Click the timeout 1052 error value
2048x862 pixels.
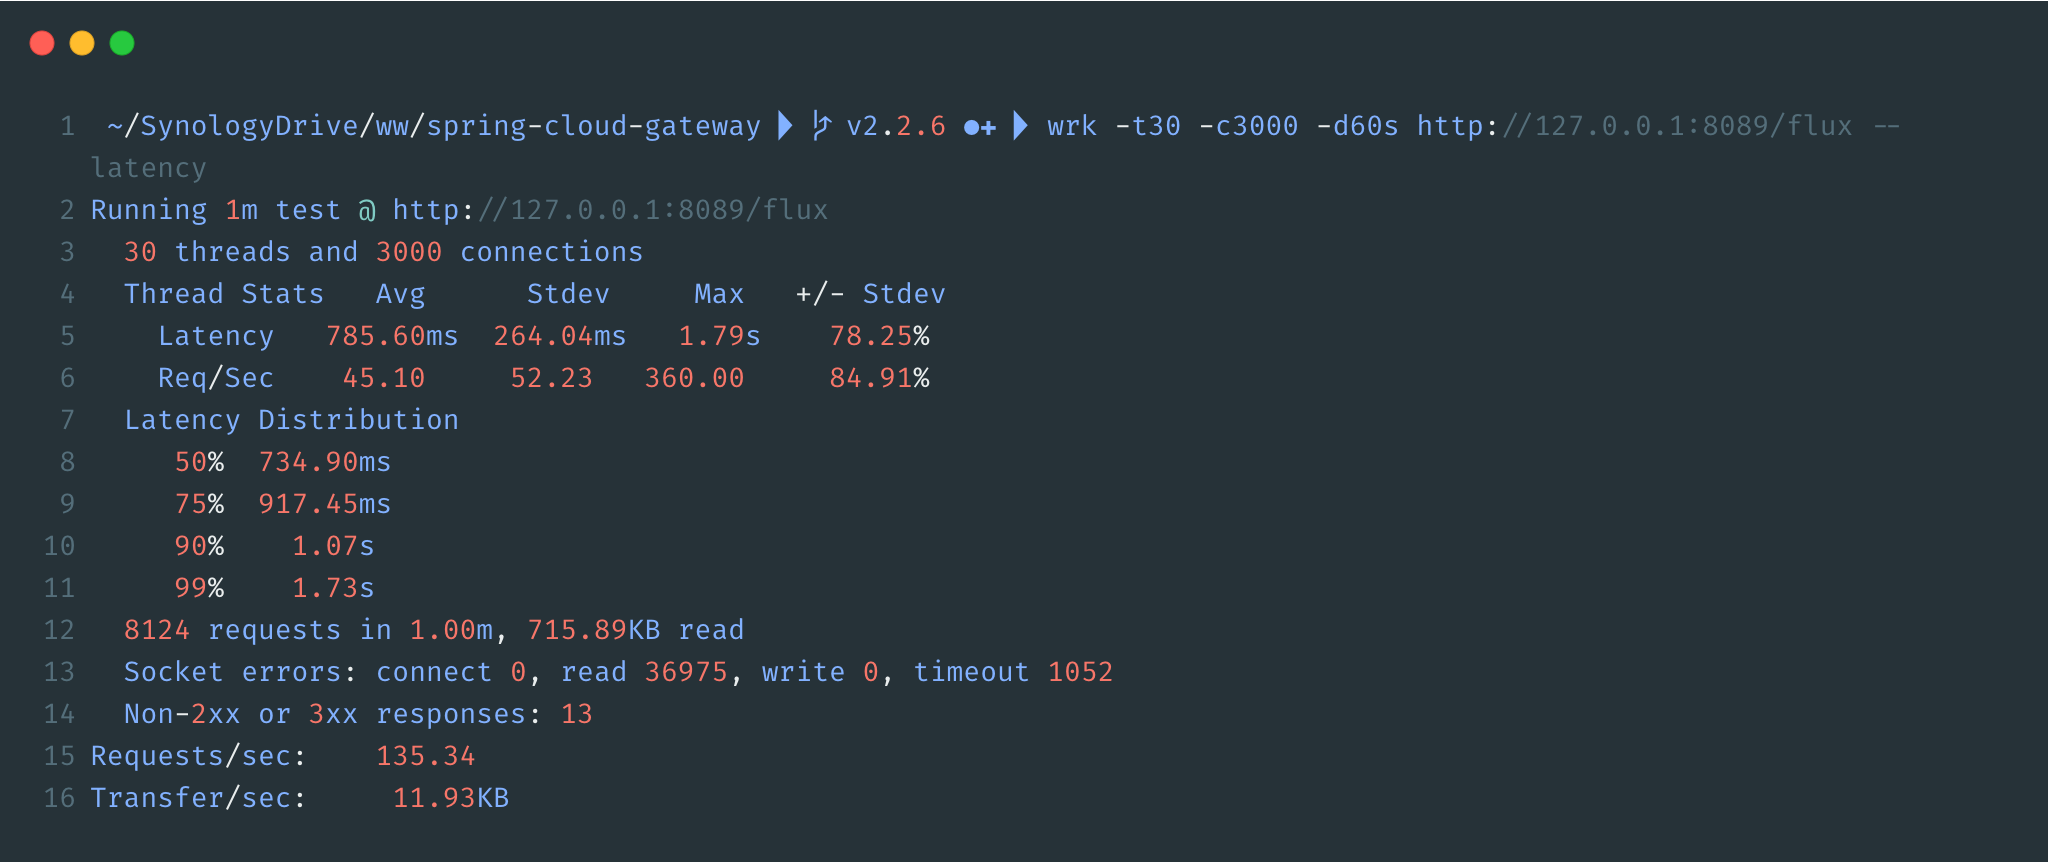(1080, 672)
